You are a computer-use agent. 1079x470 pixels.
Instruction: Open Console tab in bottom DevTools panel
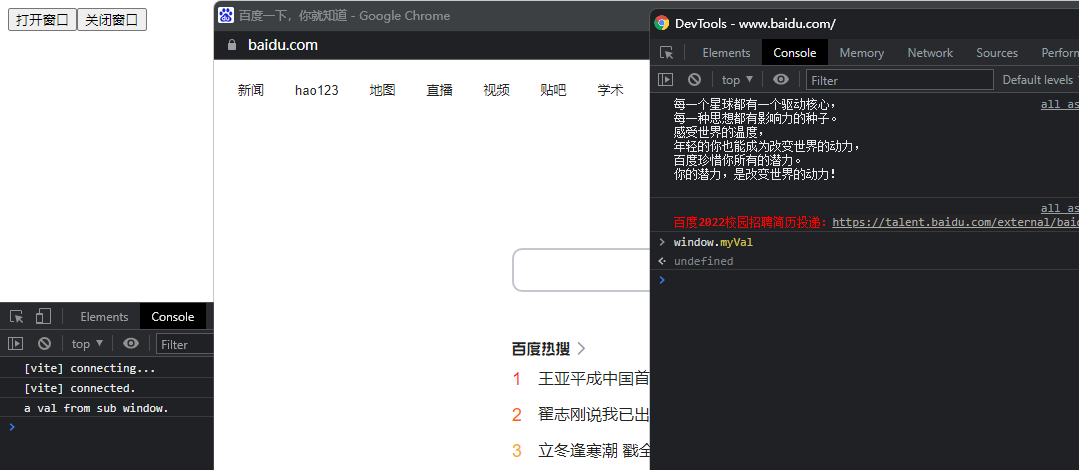[173, 317]
